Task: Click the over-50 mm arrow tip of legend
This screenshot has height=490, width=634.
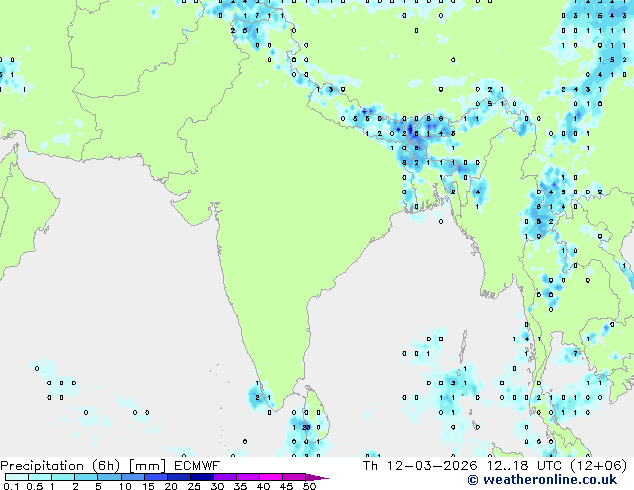Action: coord(317,477)
